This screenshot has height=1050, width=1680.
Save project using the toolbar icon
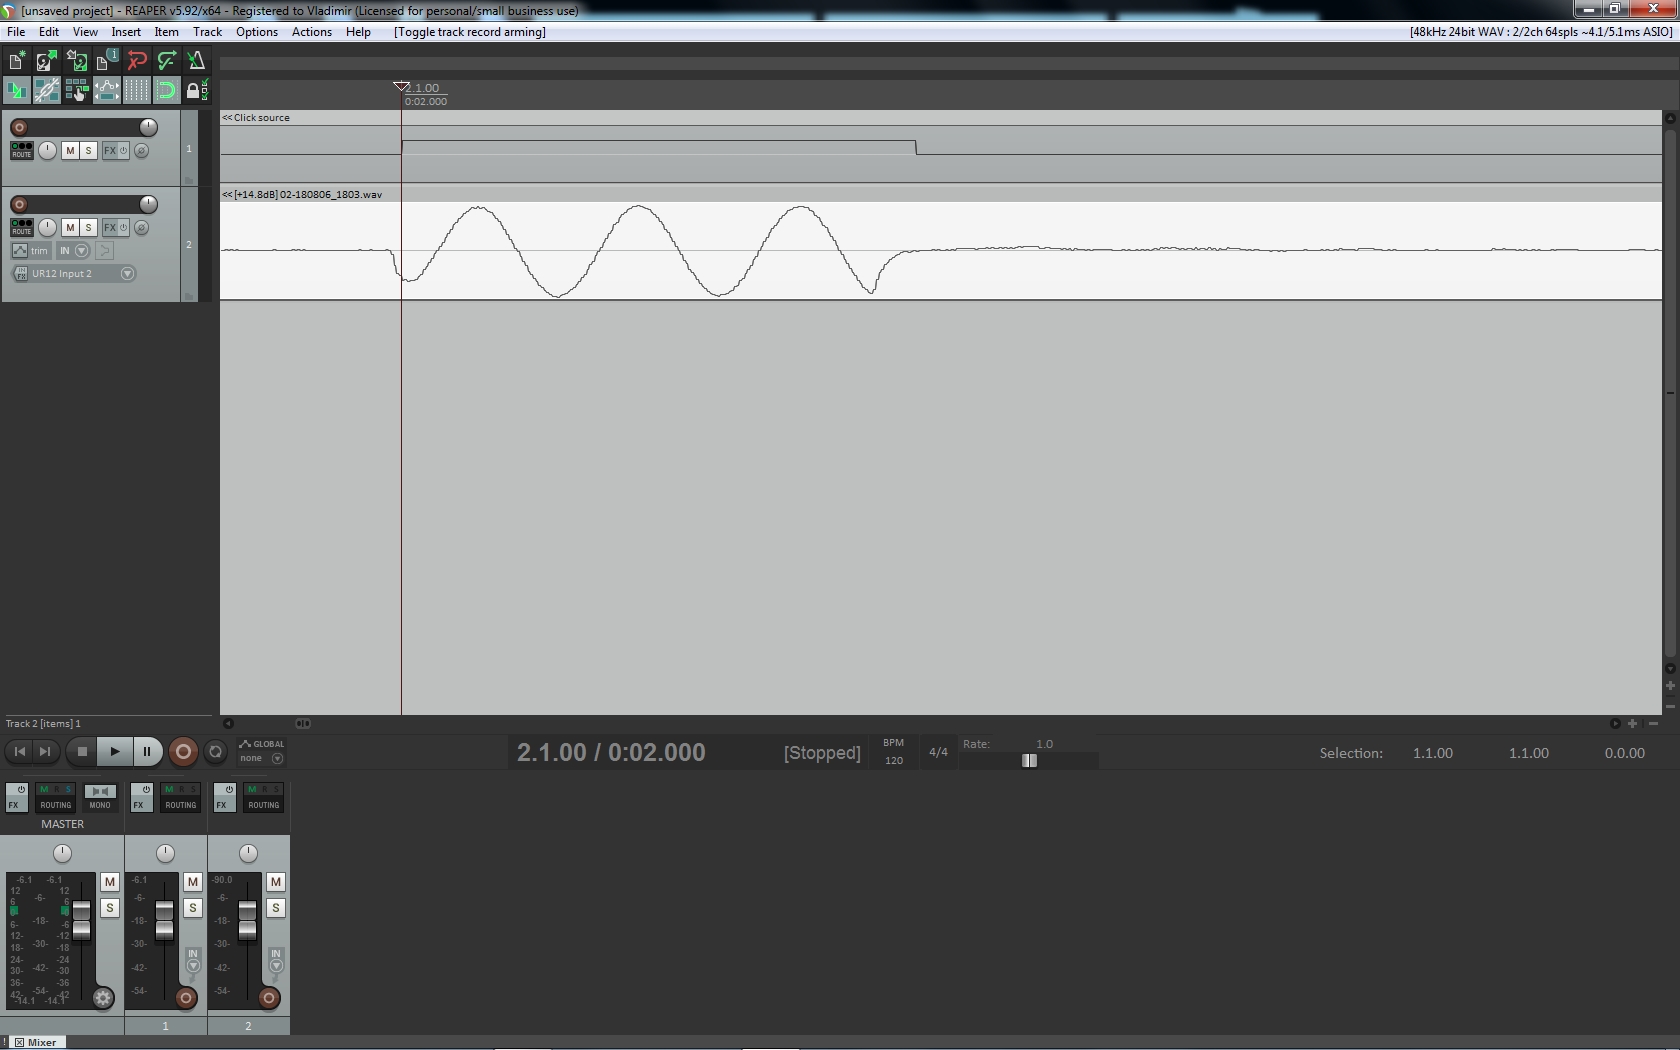point(76,62)
